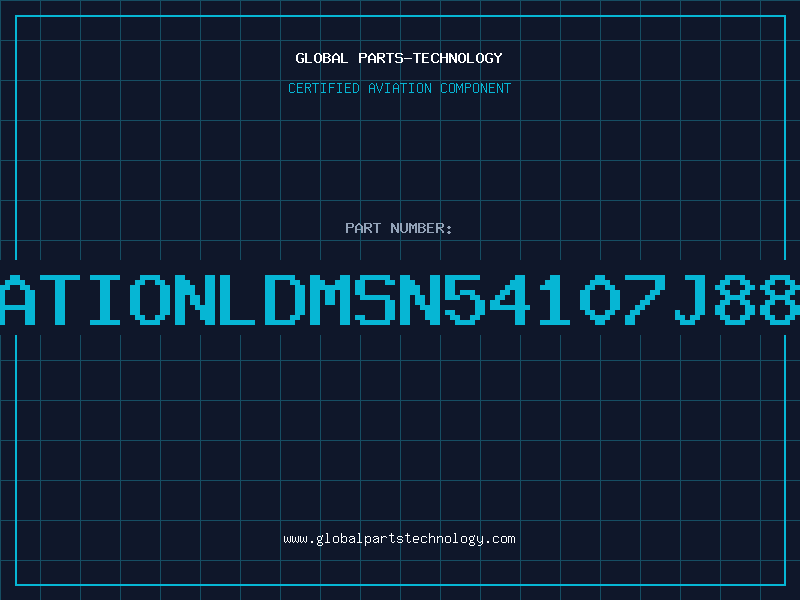The height and width of the screenshot is (600, 800).
Task: Select the letter O in part number
Action: pyautogui.click(x=149, y=299)
